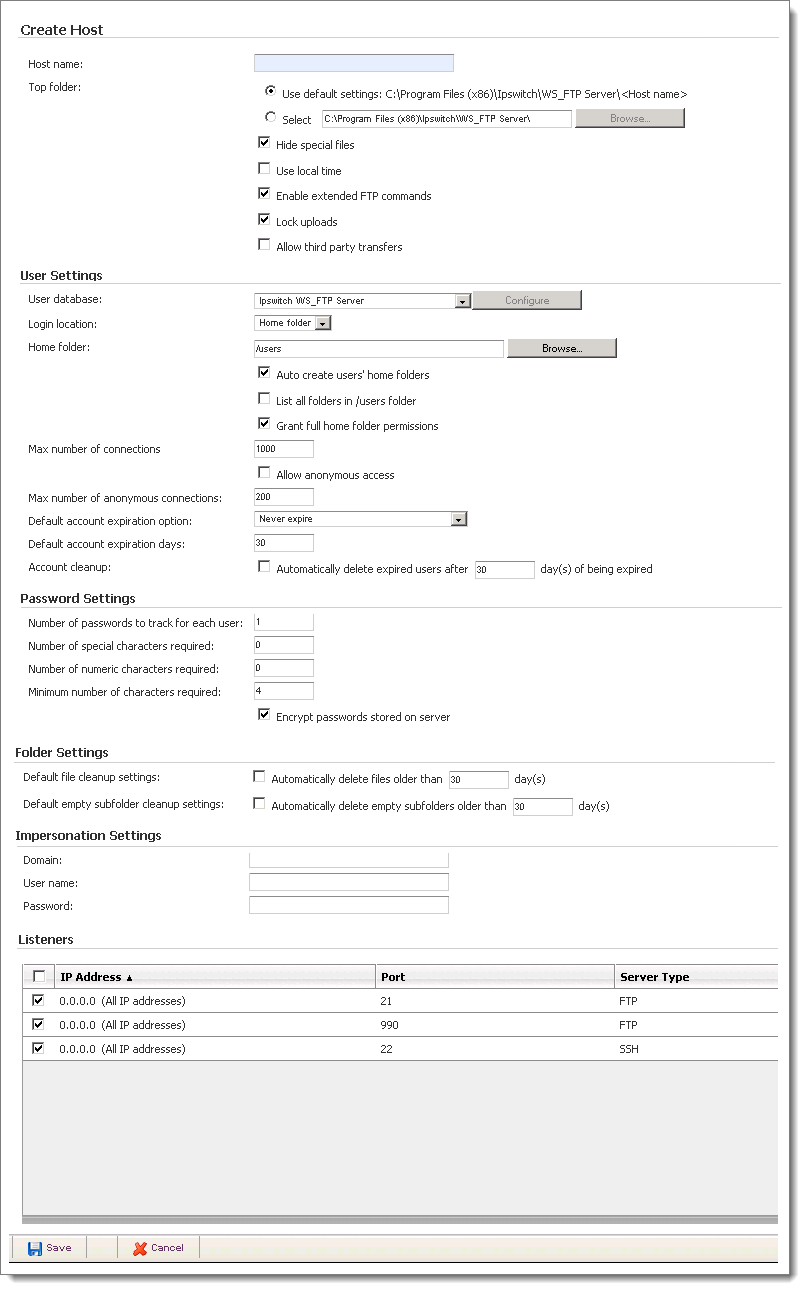This screenshot has width=805, height=1290.
Task: Click minimum number of characters field
Action: click(x=284, y=691)
